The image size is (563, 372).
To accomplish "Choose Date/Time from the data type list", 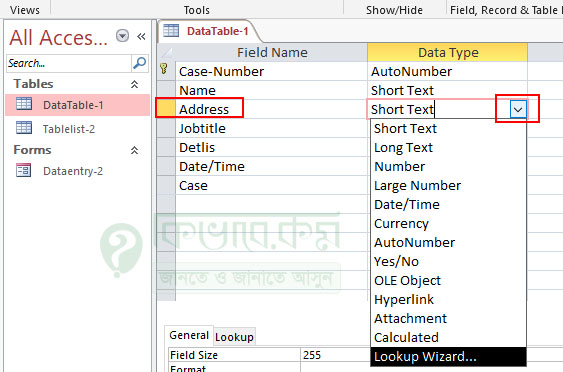I will (x=448, y=204).
